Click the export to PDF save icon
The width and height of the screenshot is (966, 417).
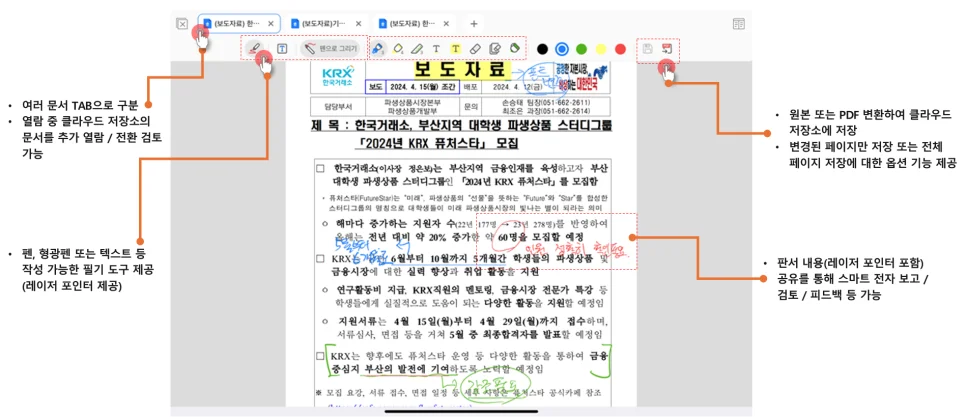[667, 49]
